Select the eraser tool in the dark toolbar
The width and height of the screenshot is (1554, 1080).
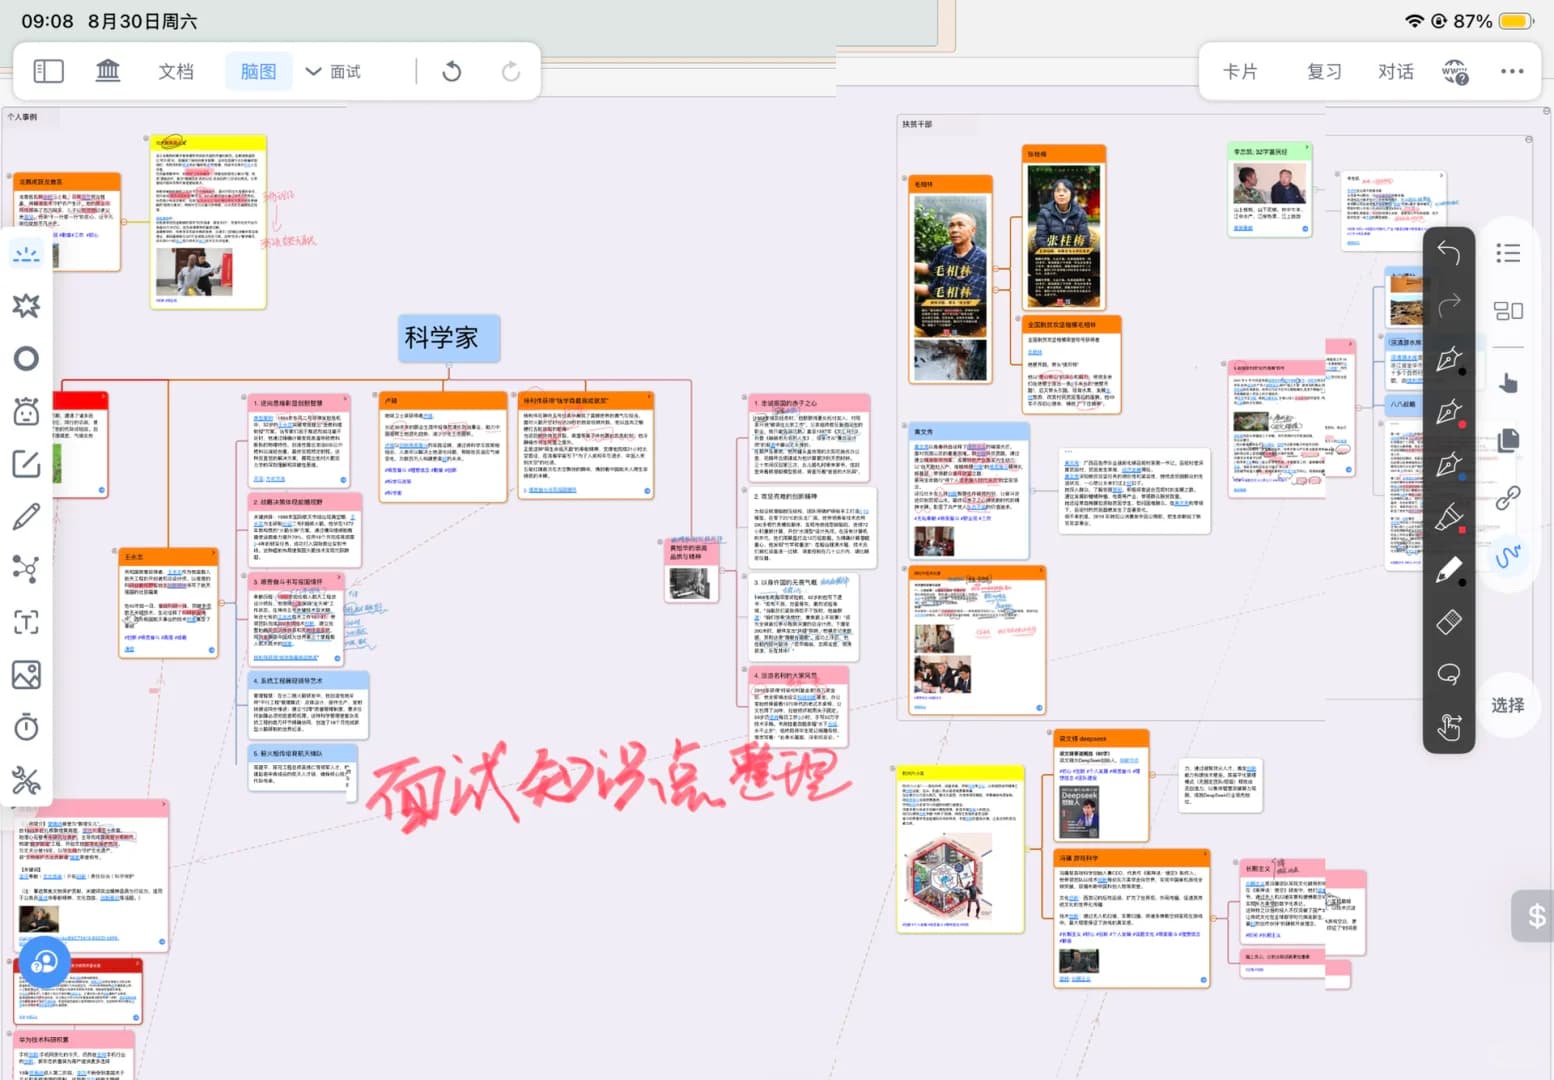pos(1449,622)
